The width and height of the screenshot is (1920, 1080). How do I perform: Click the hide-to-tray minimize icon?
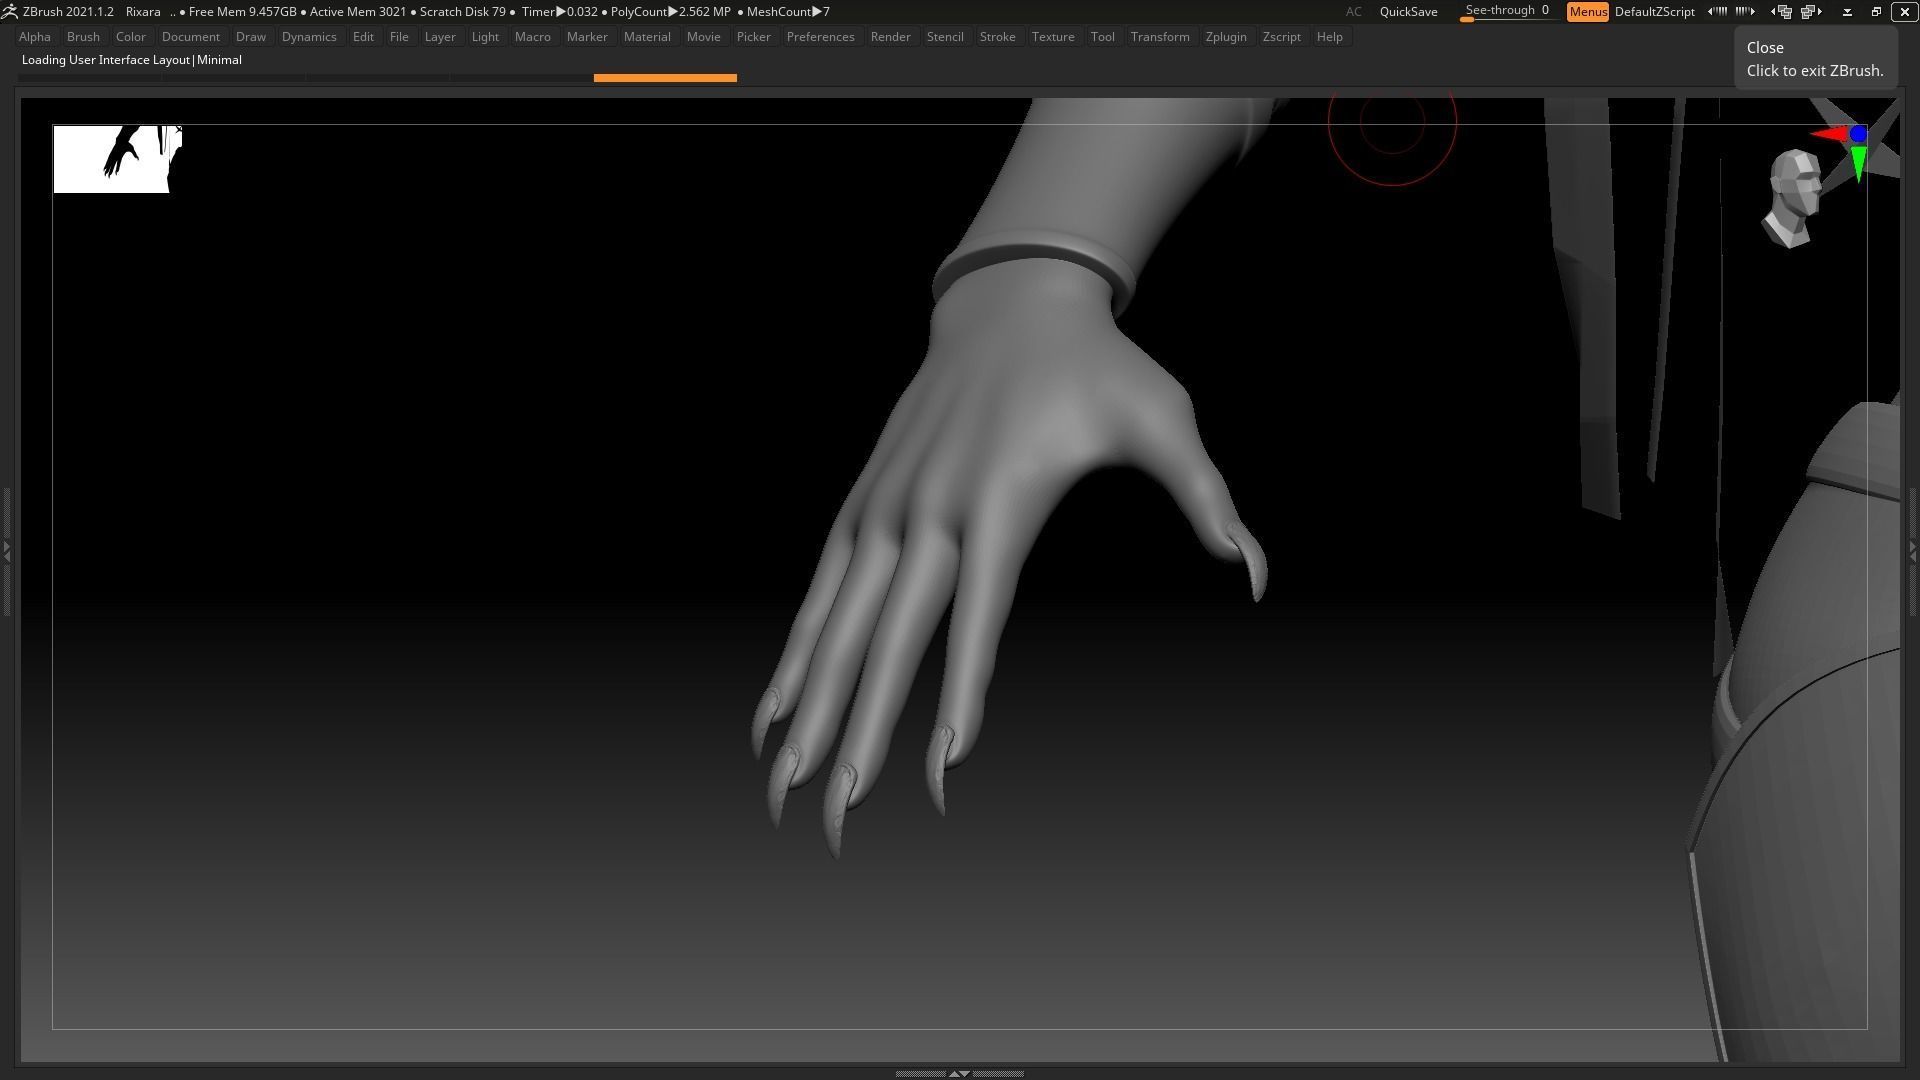pyautogui.click(x=1847, y=12)
